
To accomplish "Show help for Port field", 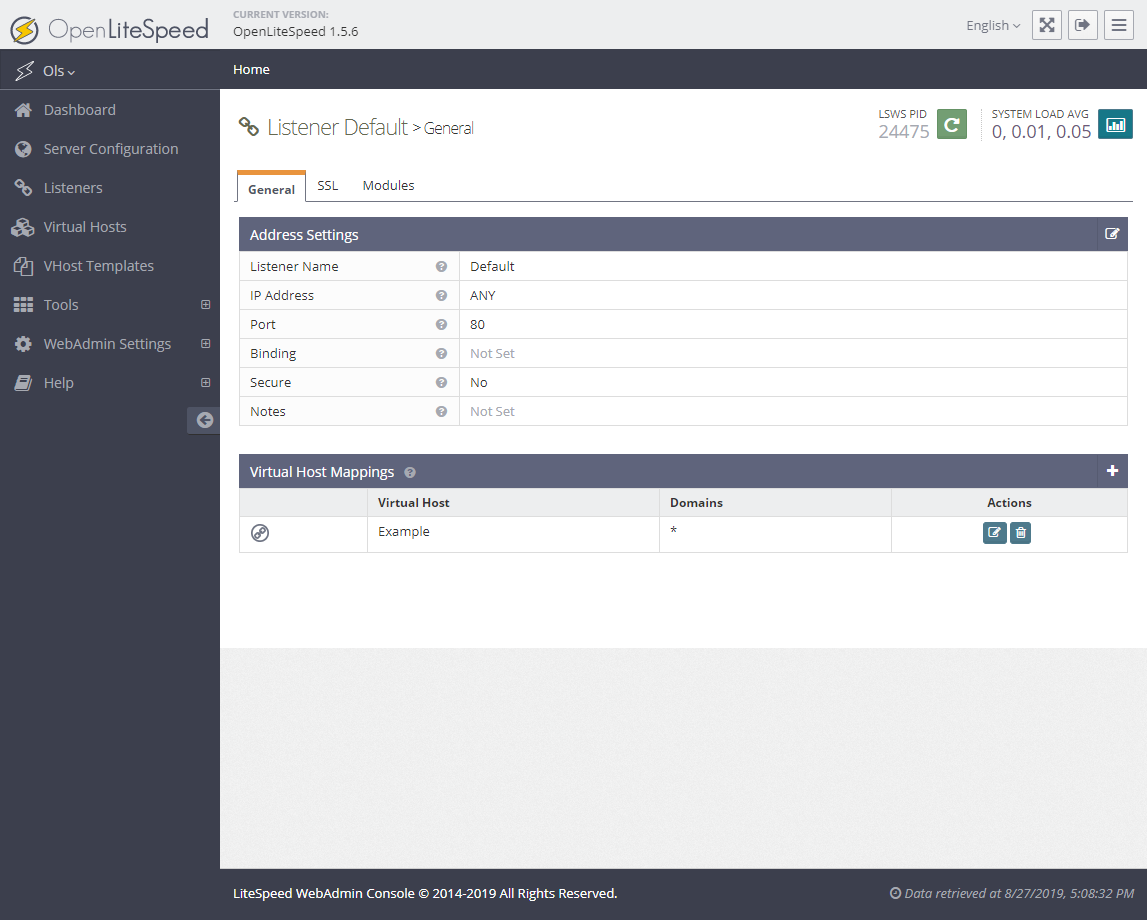I will coord(441,325).
